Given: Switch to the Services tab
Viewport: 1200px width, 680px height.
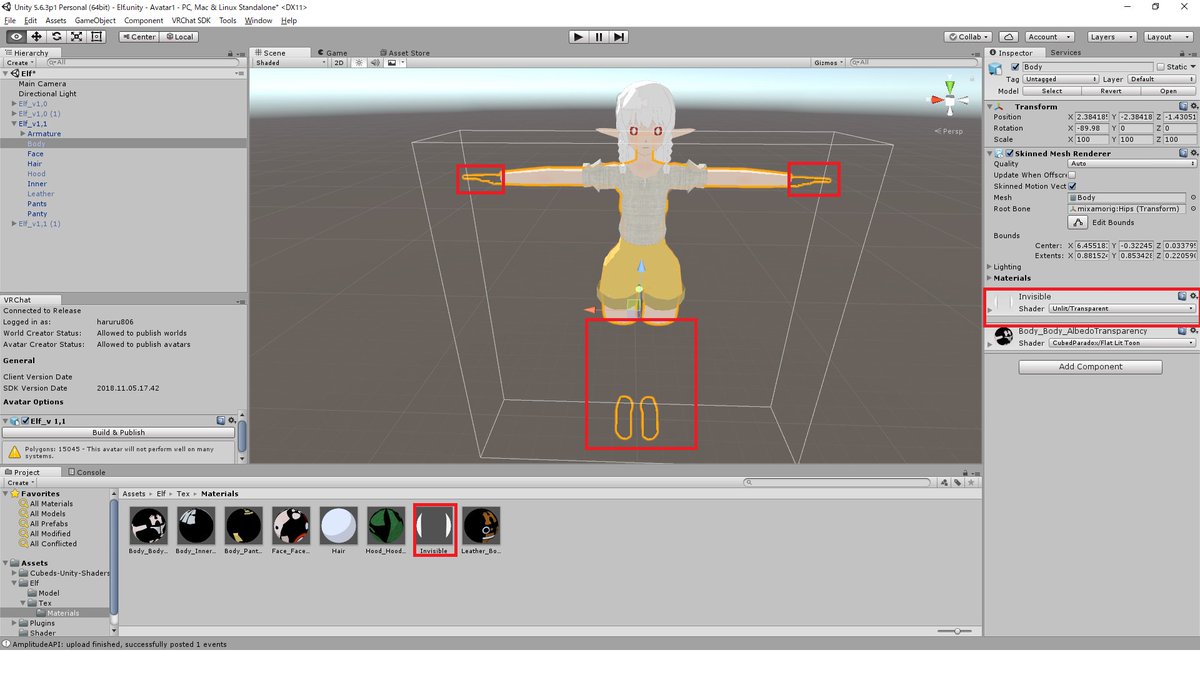Looking at the screenshot, I should click(x=1065, y=52).
